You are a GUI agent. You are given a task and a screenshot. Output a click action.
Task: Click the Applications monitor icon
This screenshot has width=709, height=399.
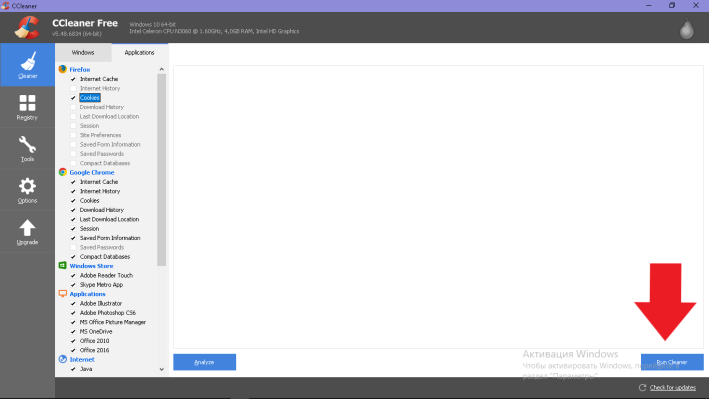[63, 294]
